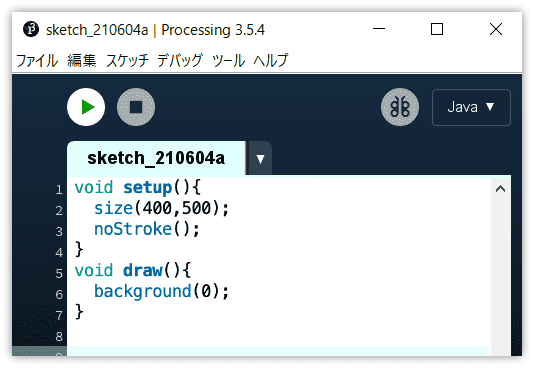Open the 編集 menu

pyautogui.click(x=82, y=61)
